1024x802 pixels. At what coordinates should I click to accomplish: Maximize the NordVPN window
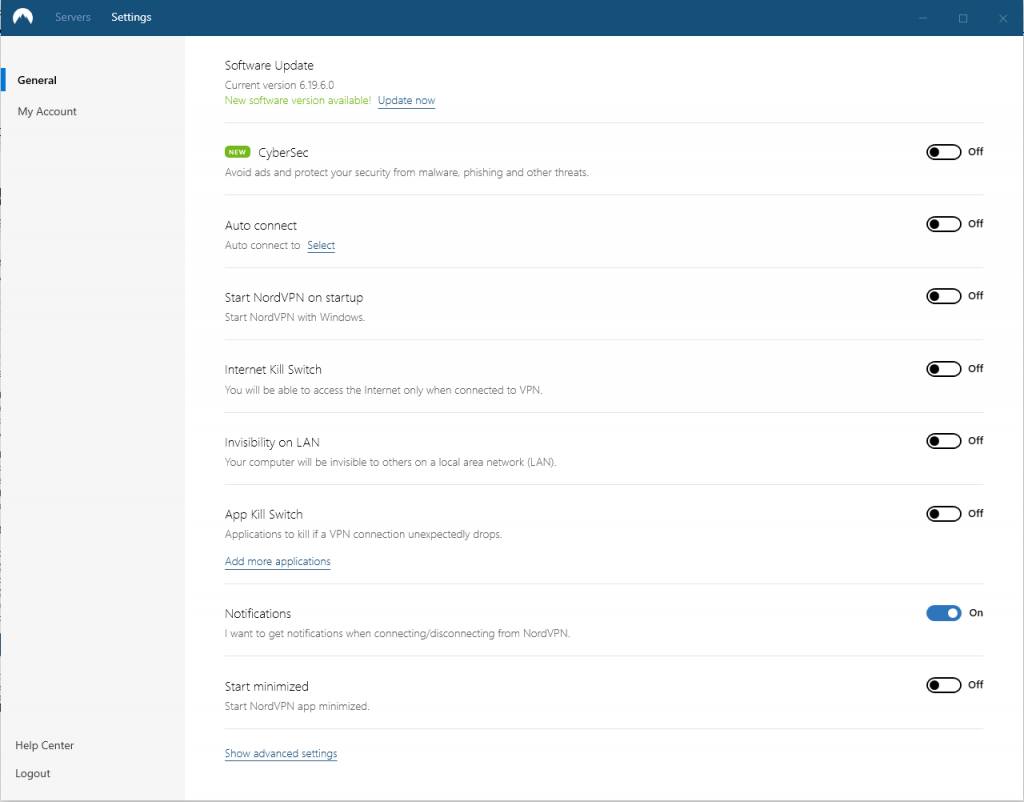tap(963, 18)
